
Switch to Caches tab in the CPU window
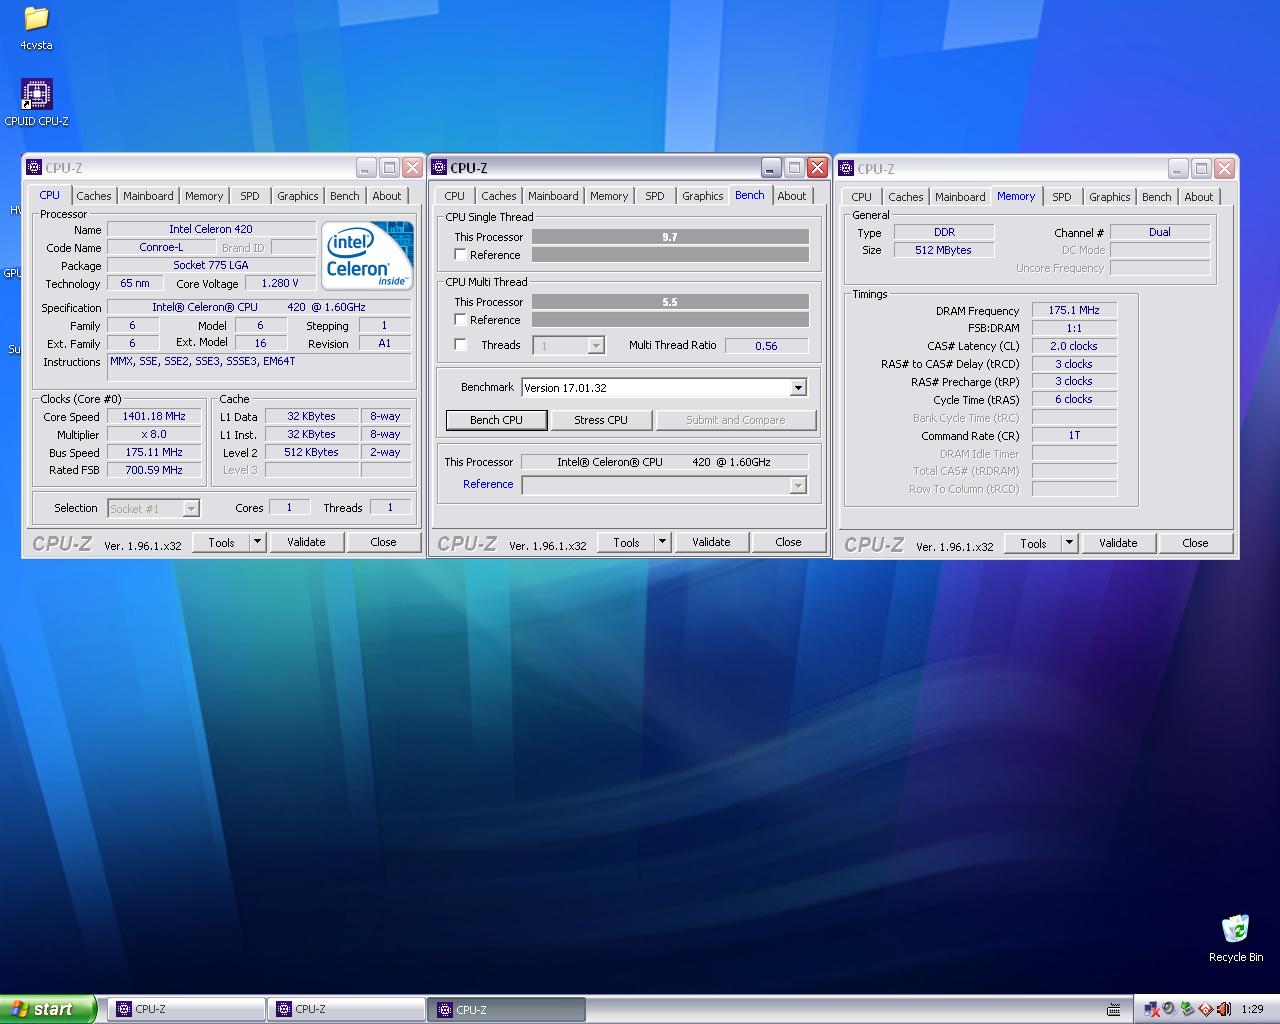click(x=94, y=196)
